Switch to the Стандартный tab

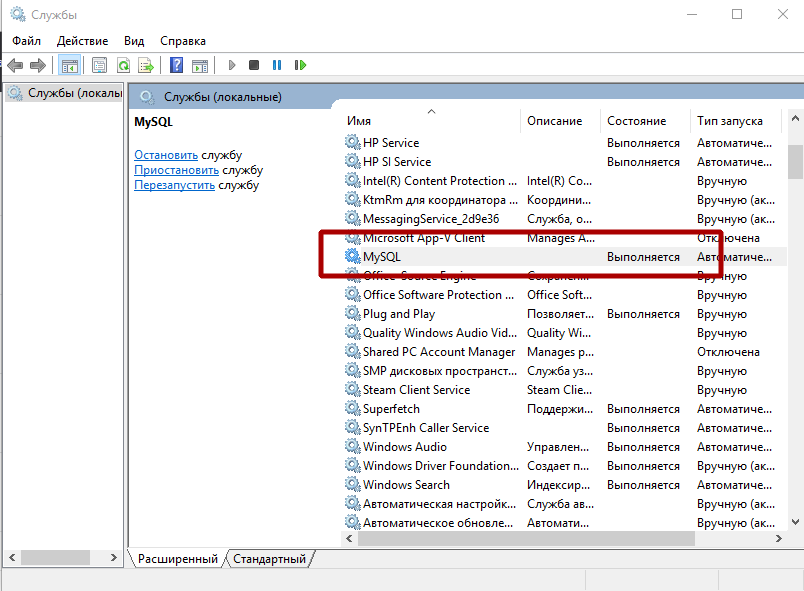click(x=269, y=559)
